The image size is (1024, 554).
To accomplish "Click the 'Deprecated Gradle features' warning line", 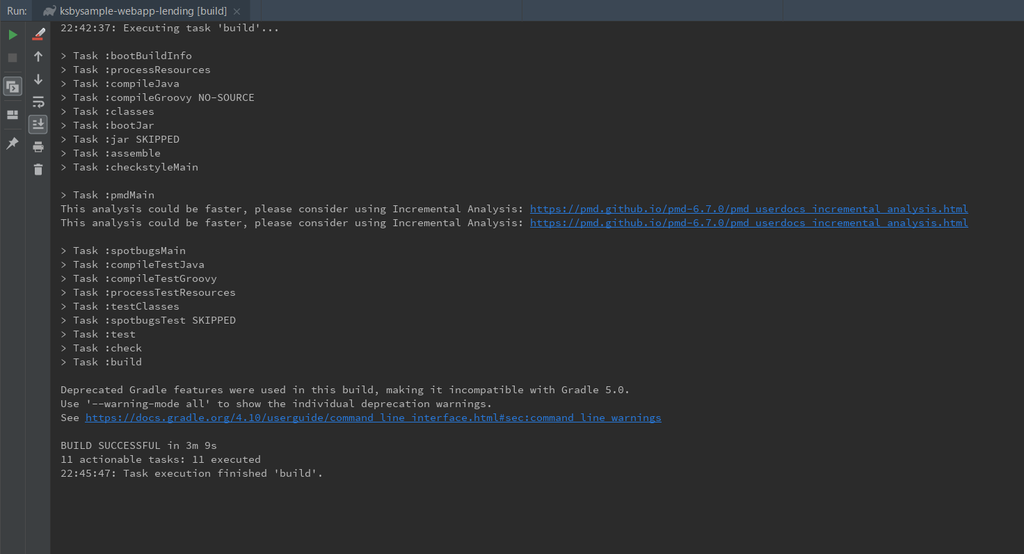I will click(345, 390).
